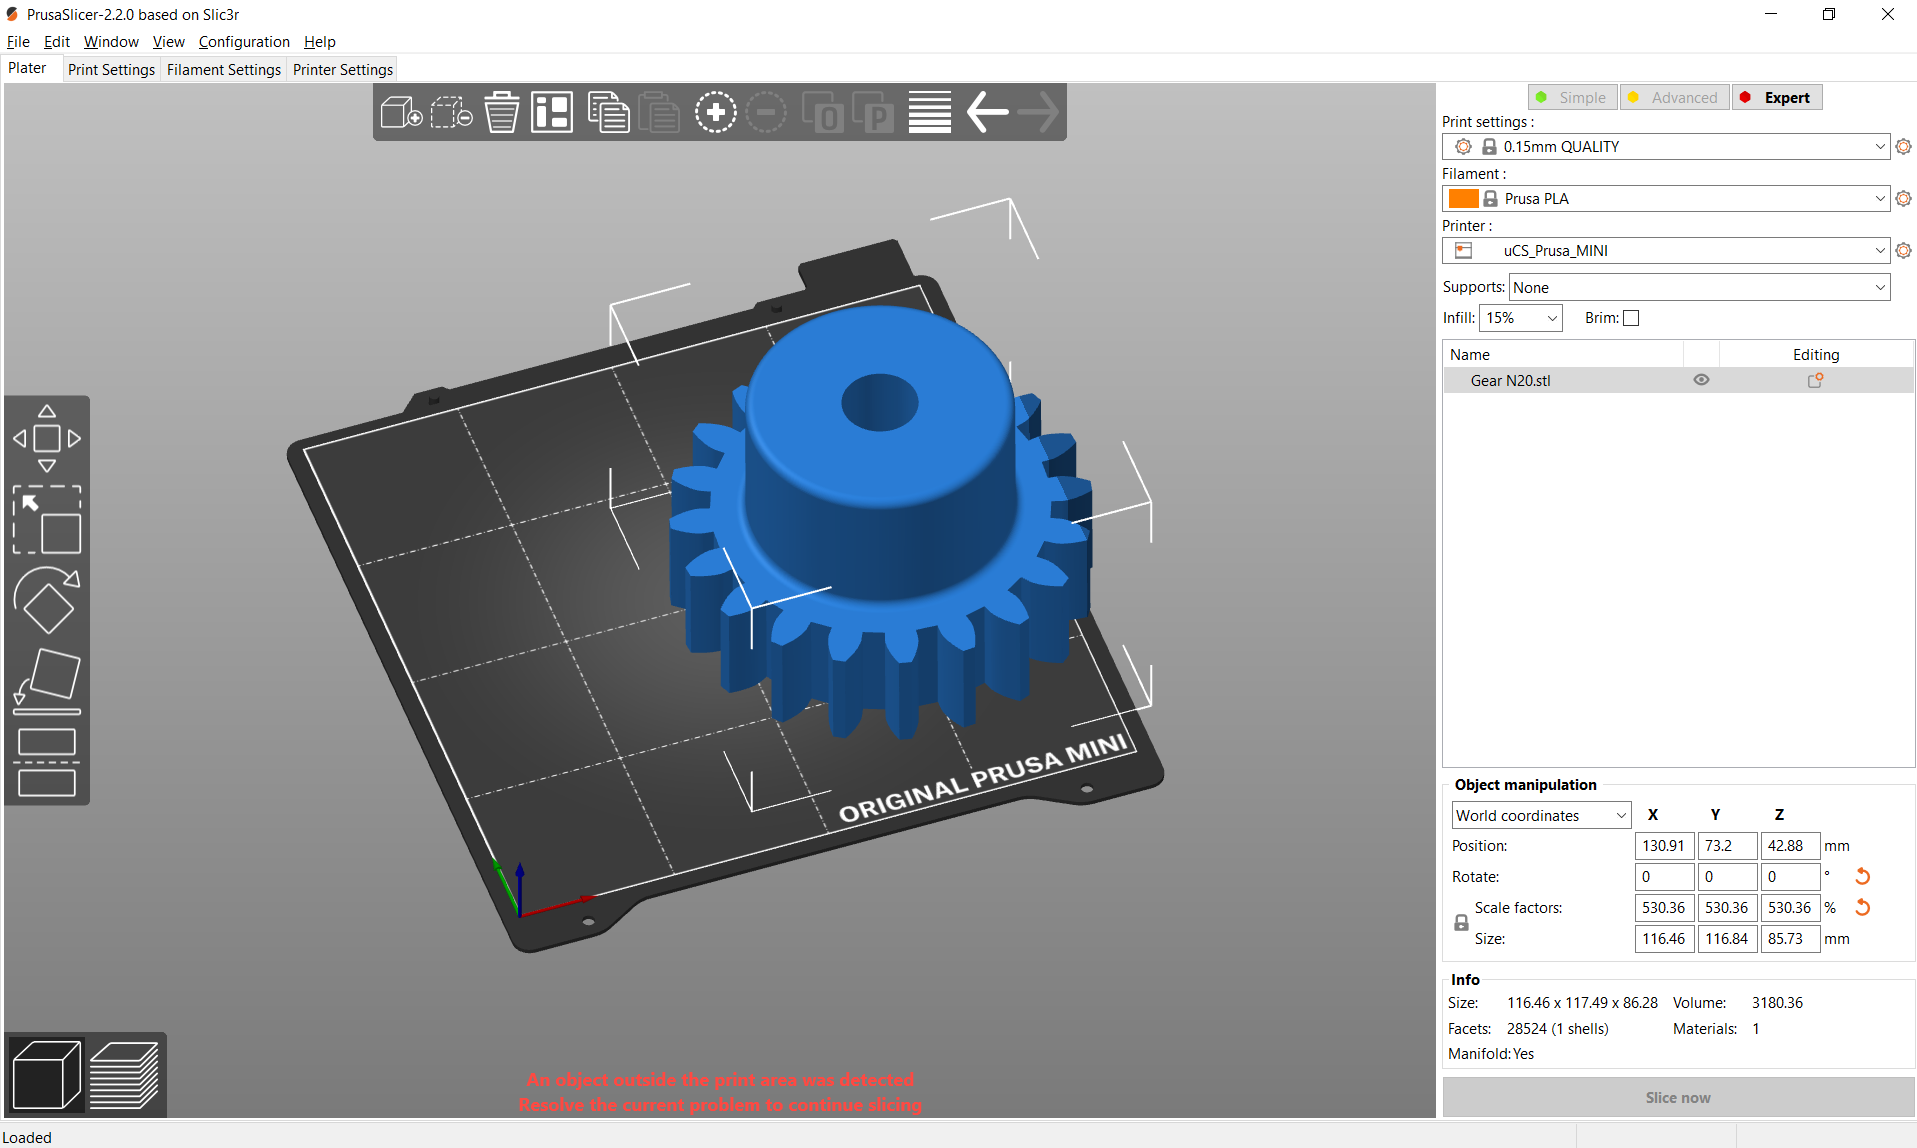The height and width of the screenshot is (1148, 1917).
Task: Open the World coordinates dropdown
Action: [x=1541, y=816]
